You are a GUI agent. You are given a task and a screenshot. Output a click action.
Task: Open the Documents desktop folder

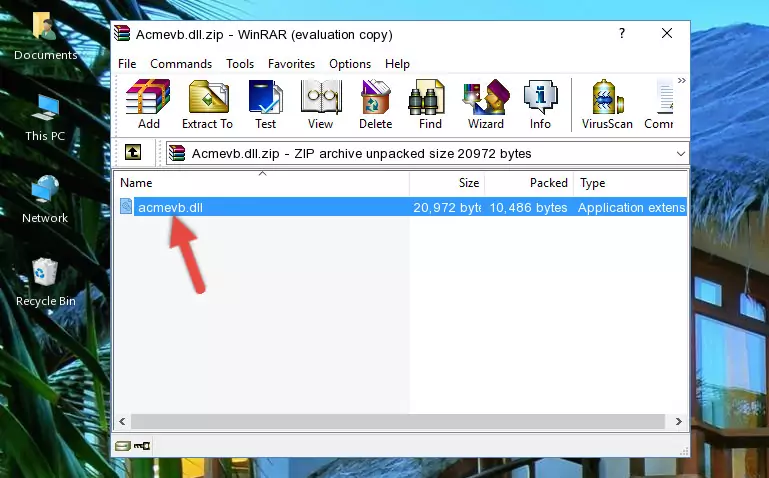click(46, 36)
